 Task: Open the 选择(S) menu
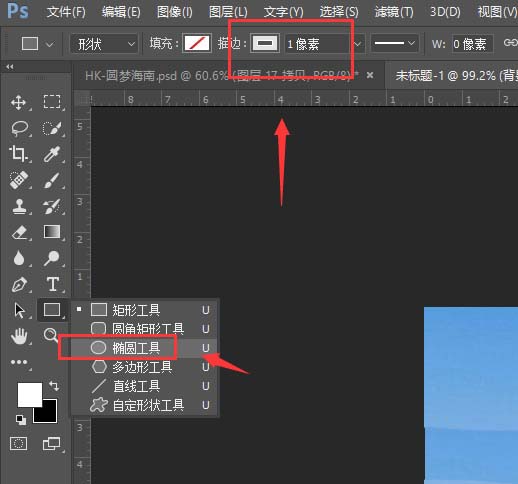pyautogui.click(x=339, y=12)
